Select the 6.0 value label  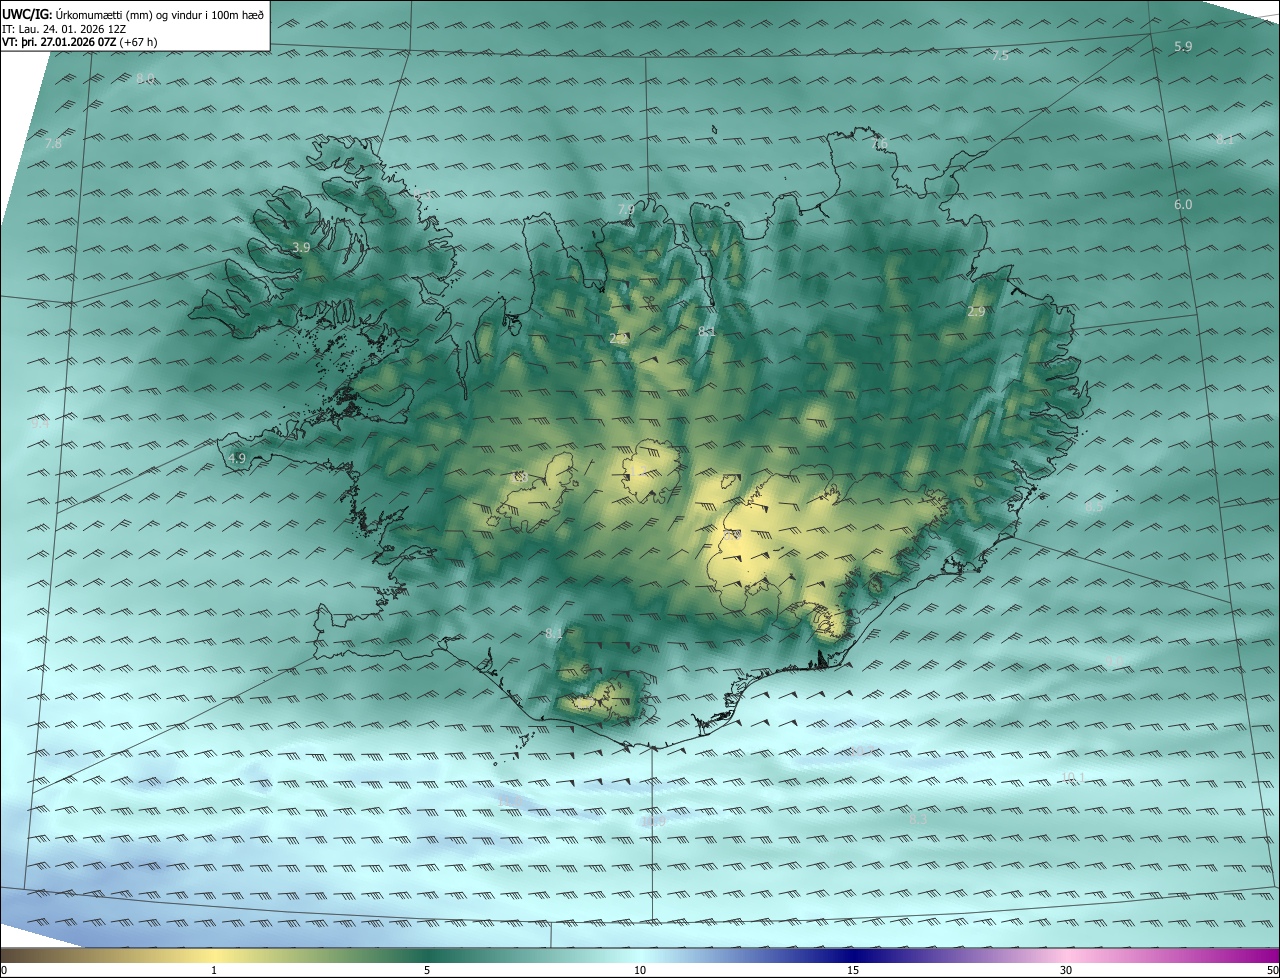1183,204
